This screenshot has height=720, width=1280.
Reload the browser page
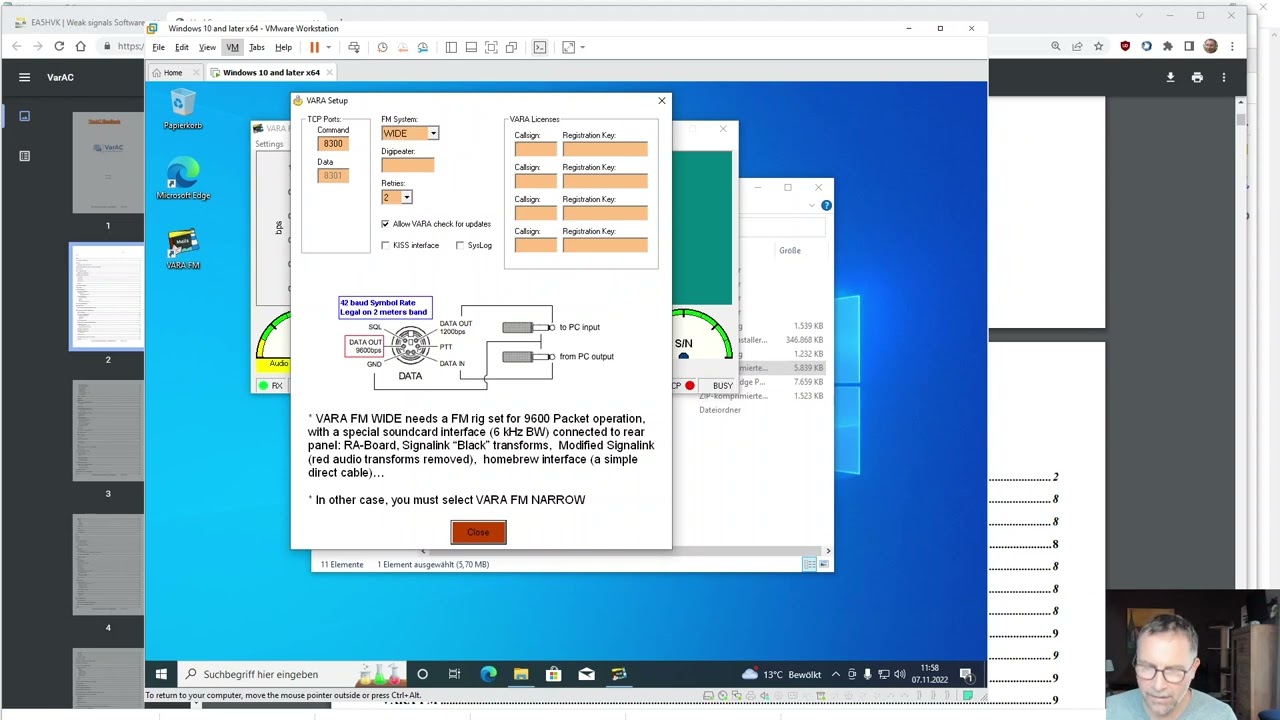[59, 46]
